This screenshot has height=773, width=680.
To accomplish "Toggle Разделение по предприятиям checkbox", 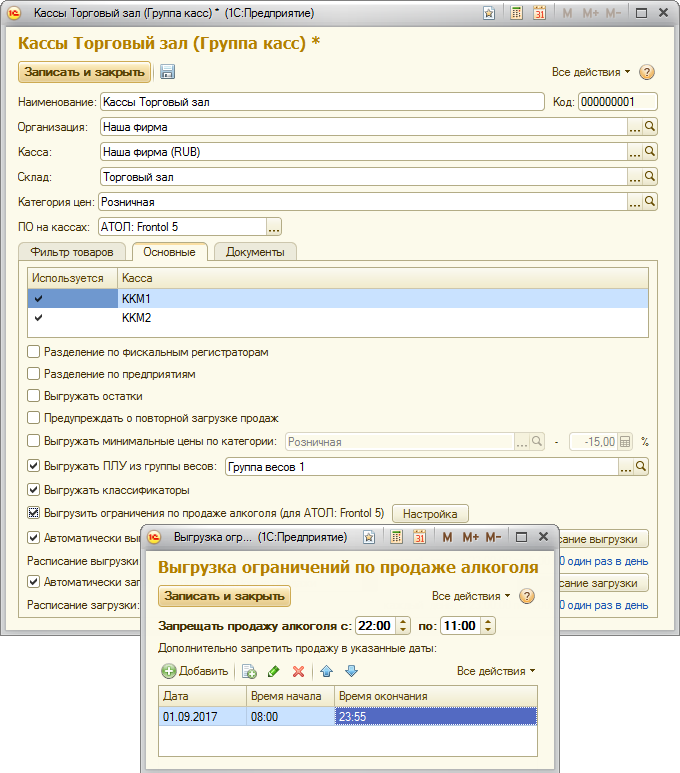I will [34, 374].
